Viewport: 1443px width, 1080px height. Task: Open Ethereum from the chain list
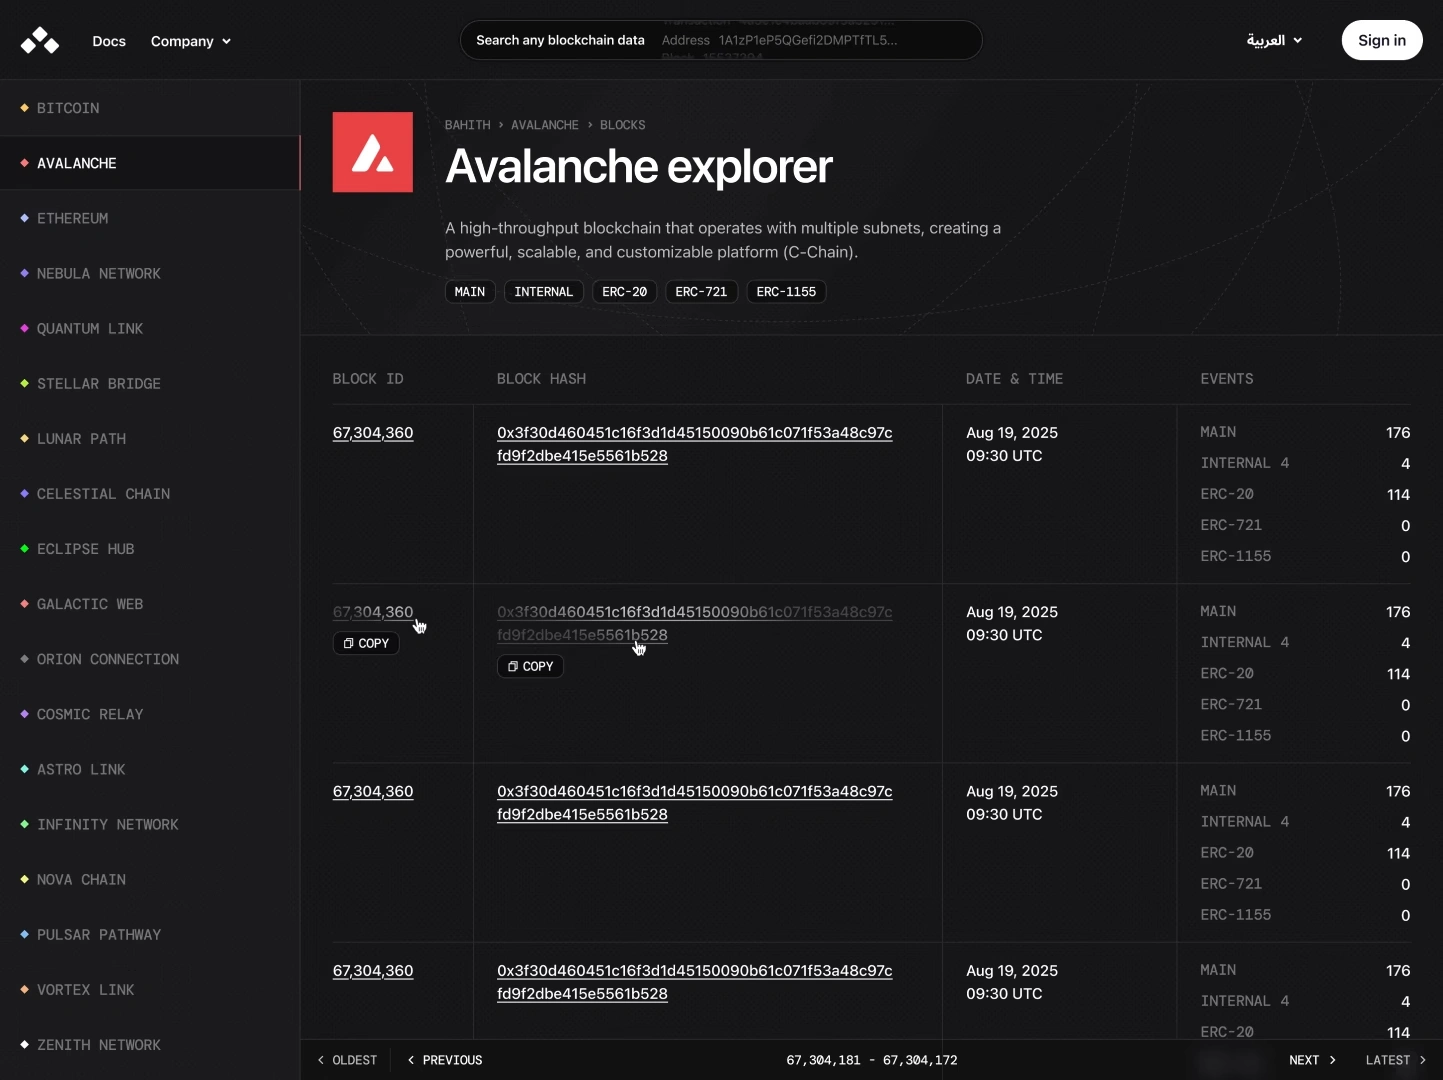(72, 218)
